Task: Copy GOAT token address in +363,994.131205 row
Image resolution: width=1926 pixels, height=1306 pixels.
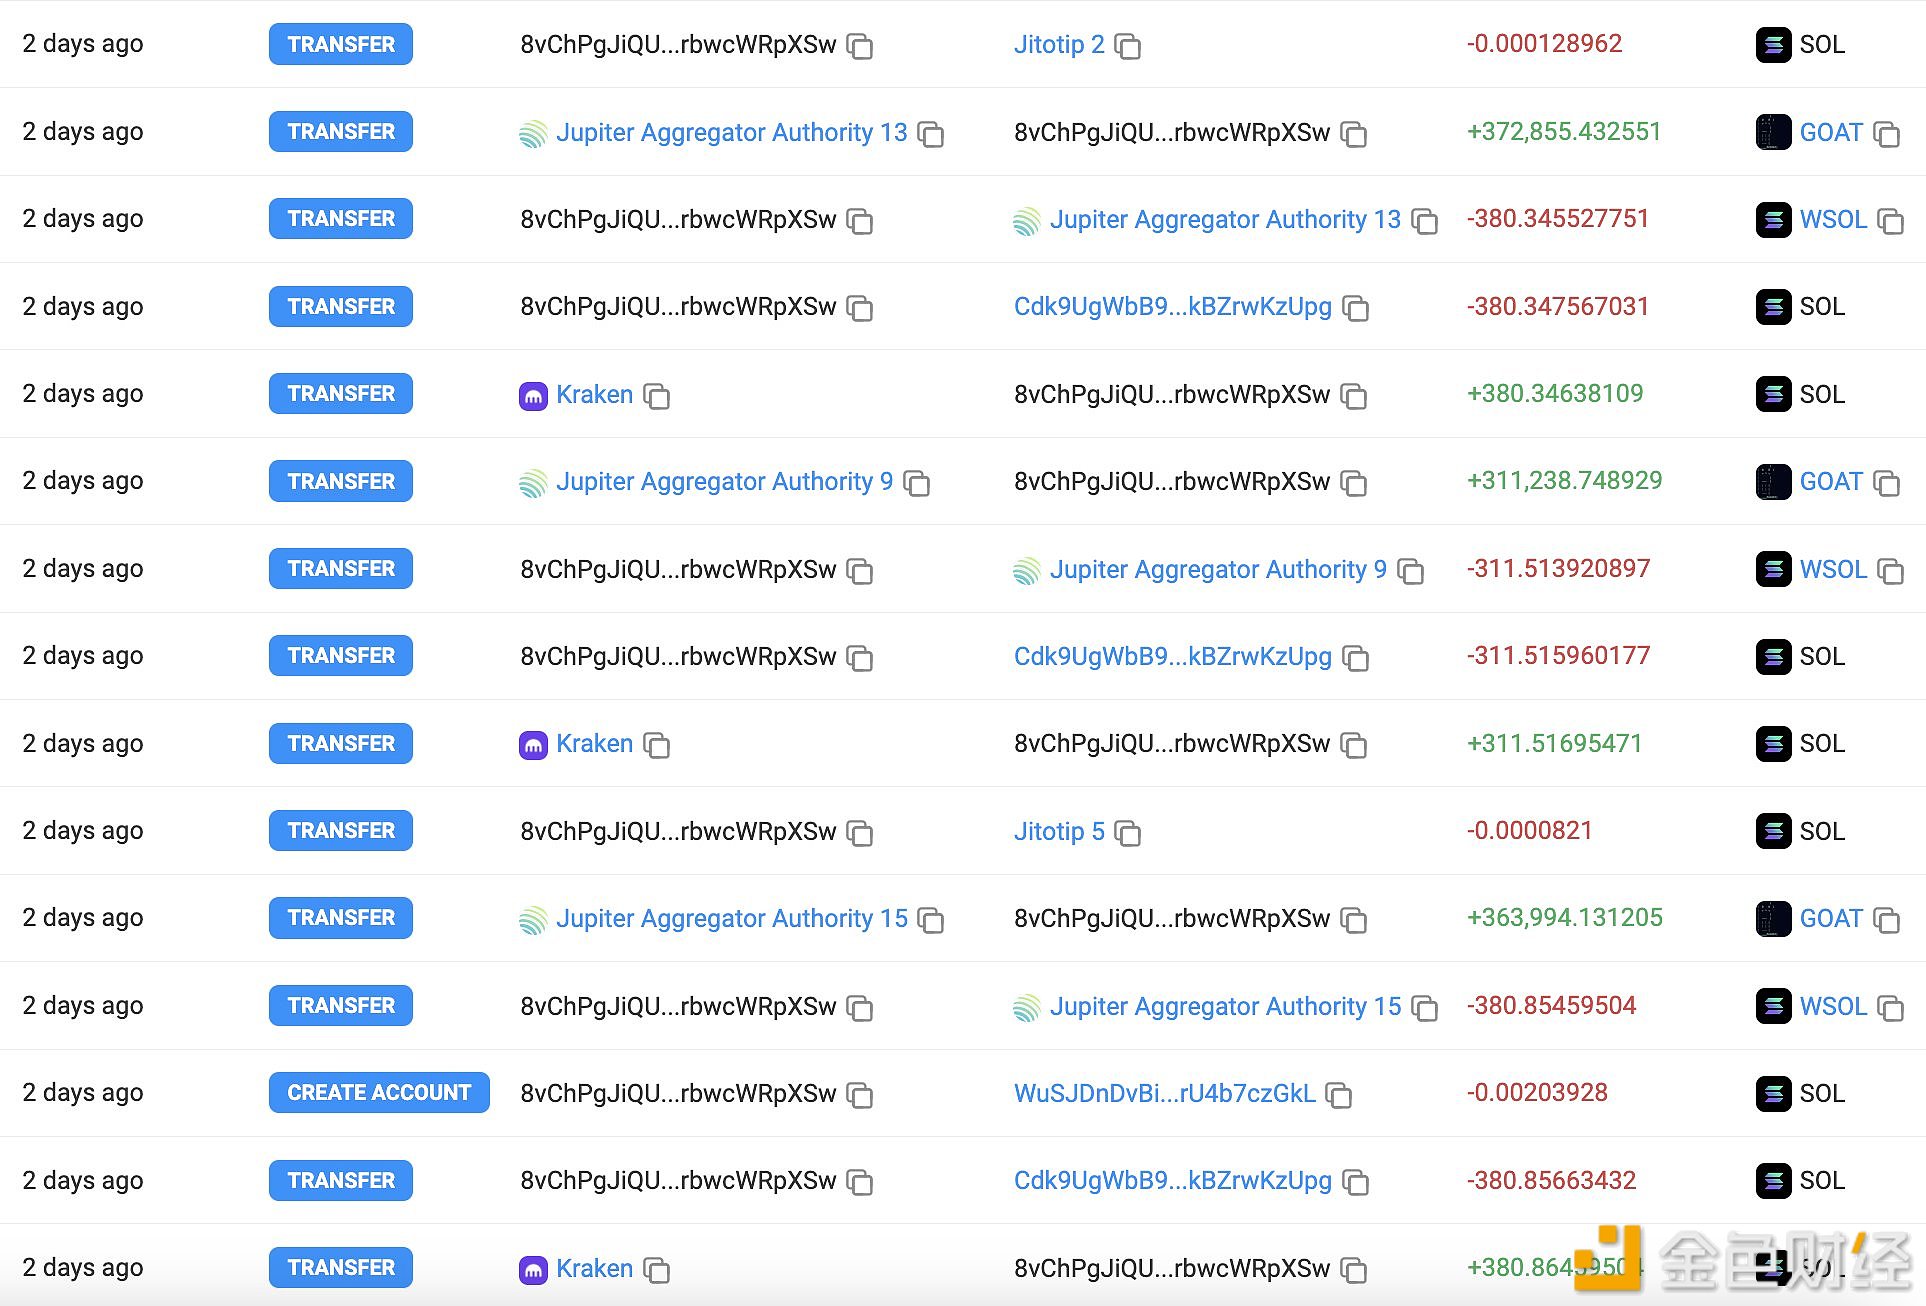Action: [1886, 920]
